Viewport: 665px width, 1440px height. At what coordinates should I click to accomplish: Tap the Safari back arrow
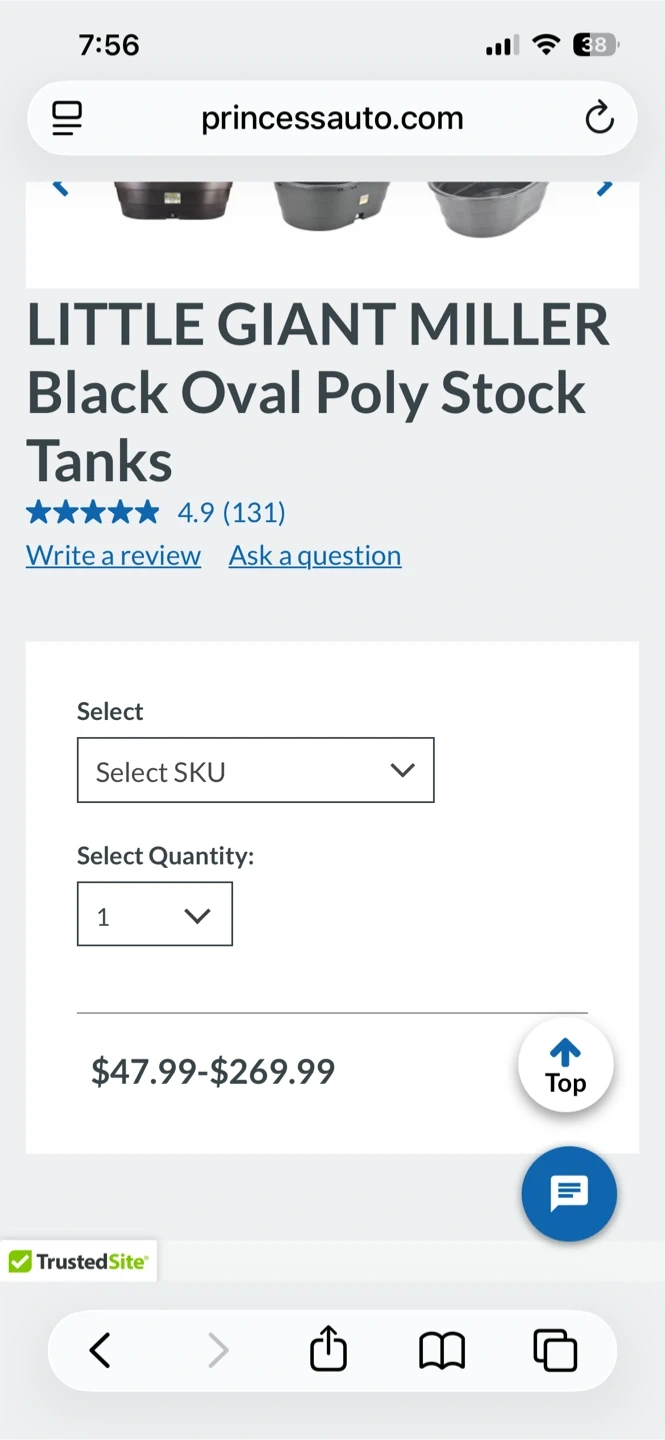100,1350
